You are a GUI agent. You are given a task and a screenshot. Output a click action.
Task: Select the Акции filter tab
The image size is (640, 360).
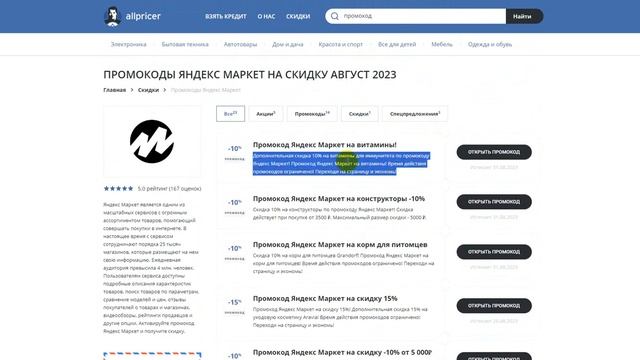pyautogui.click(x=266, y=114)
